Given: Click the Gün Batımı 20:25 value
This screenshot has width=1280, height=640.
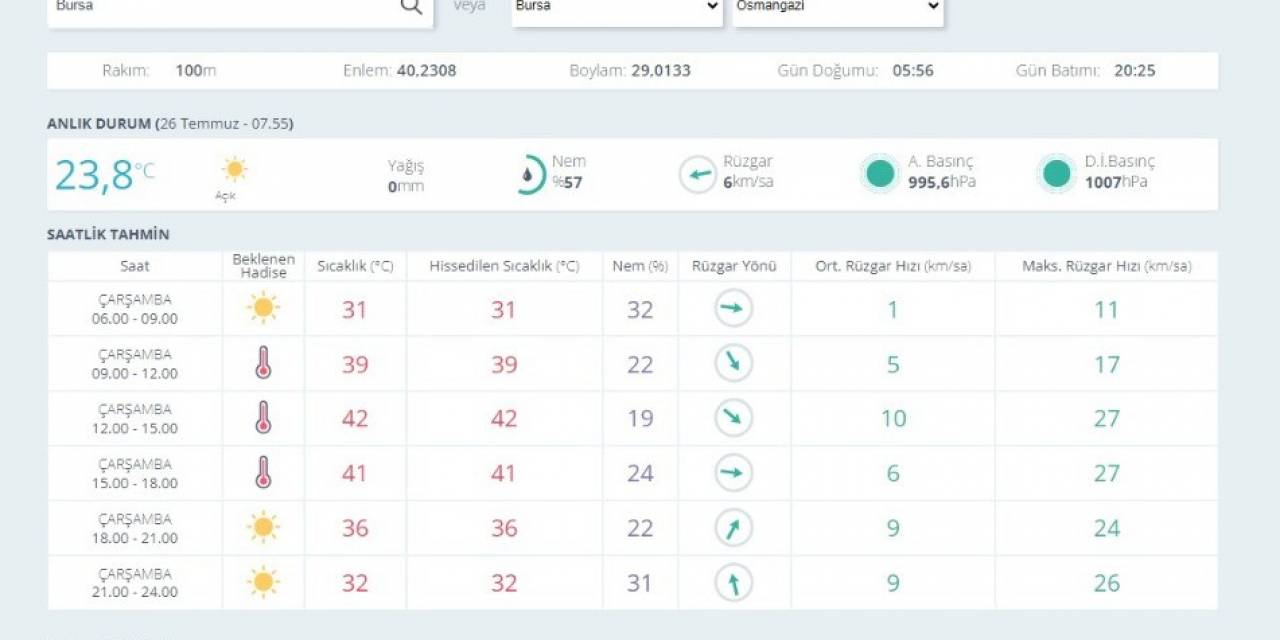Looking at the screenshot, I should tap(1135, 71).
